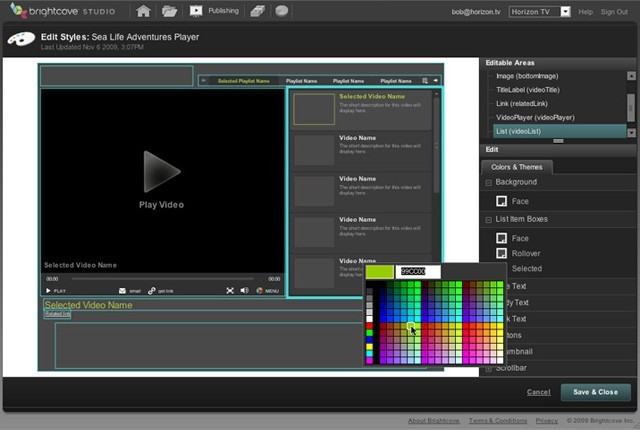
Task: Cancel the style edits
Action: 538,392
